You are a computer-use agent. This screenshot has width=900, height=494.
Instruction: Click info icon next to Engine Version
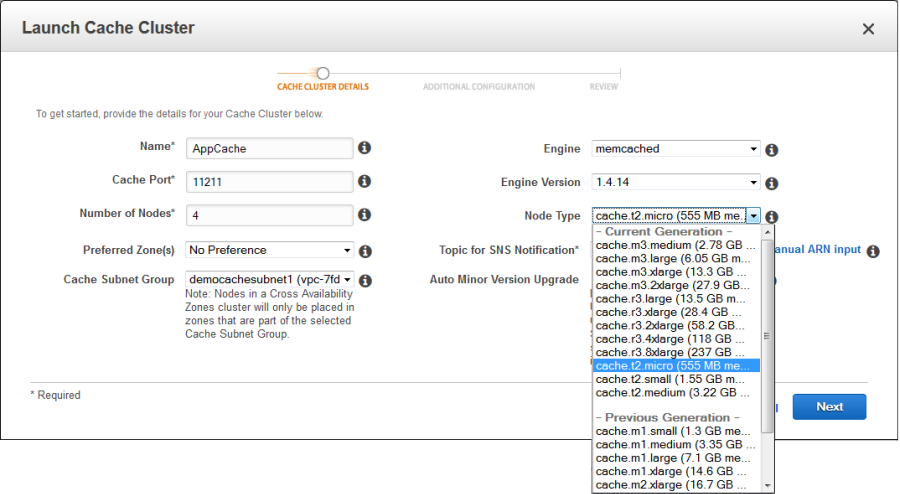coord(772,184)
